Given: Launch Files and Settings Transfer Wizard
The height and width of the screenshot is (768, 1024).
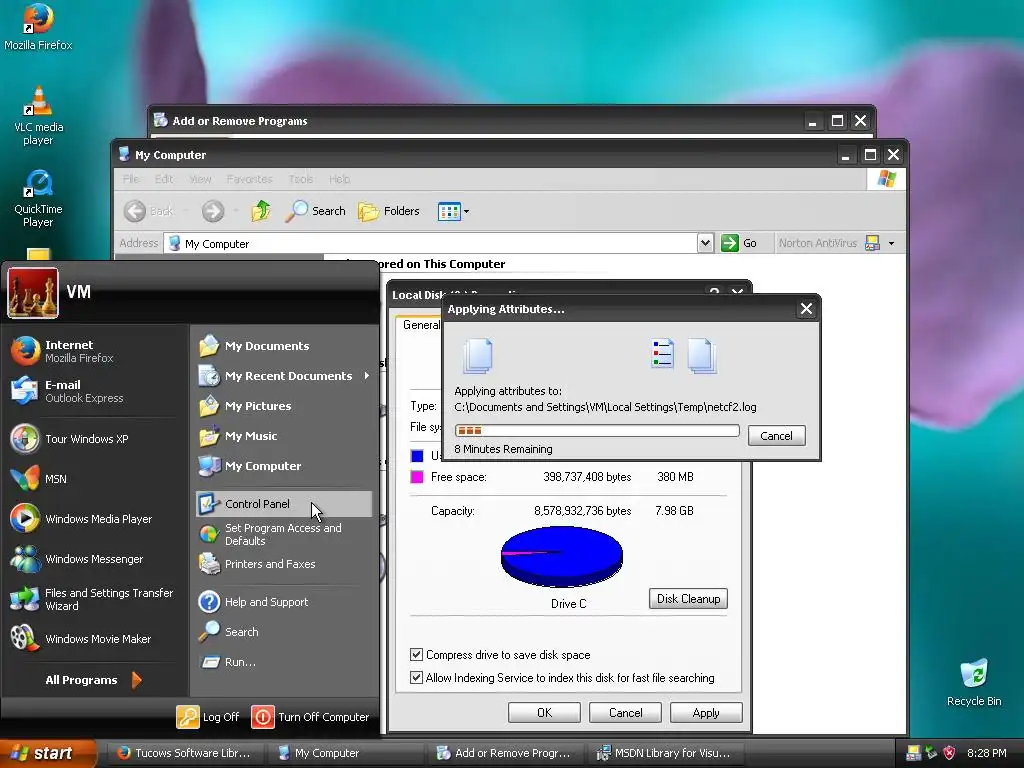Looking at the screenshot, I should 95,599.
